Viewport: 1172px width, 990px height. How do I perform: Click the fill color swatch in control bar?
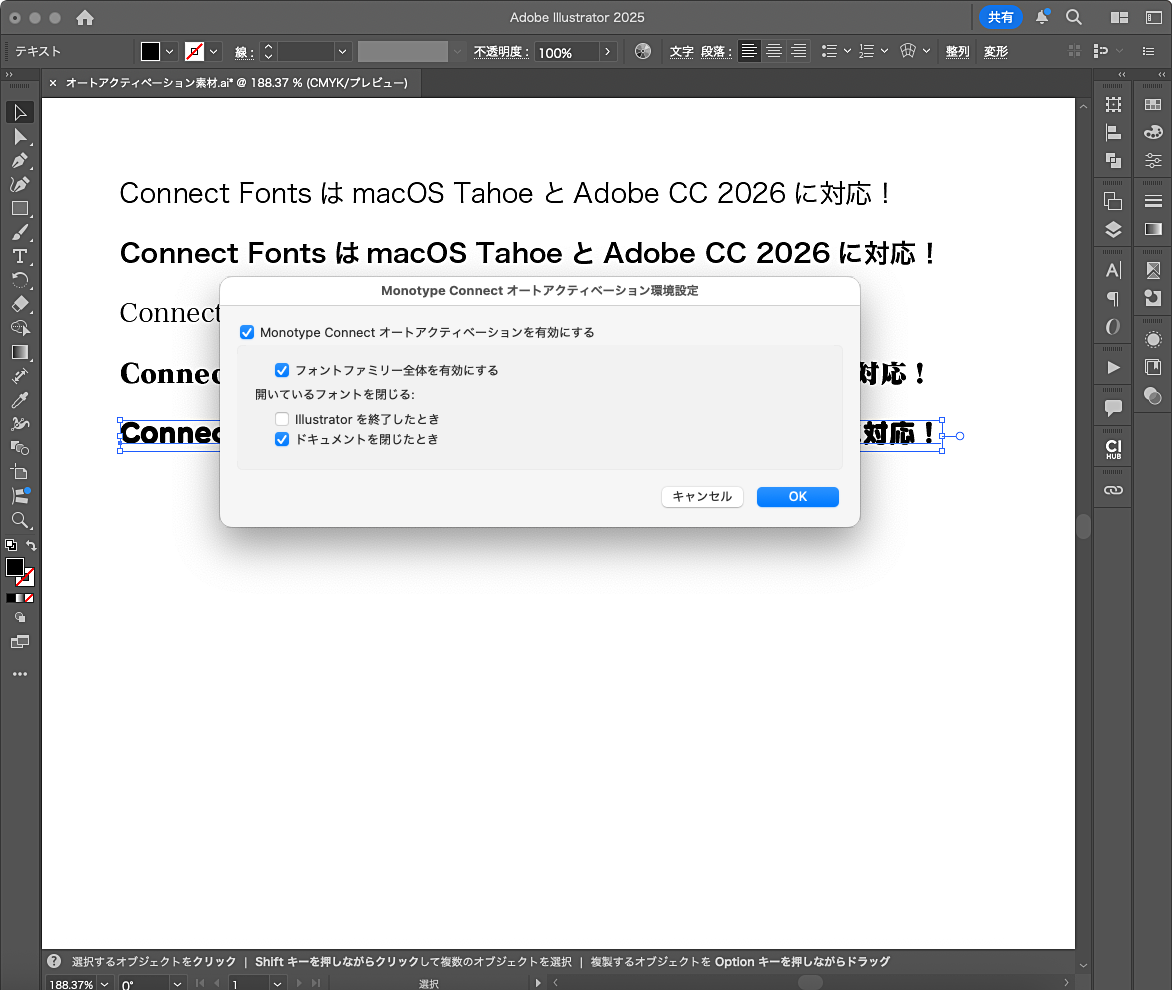click(150, 52)
